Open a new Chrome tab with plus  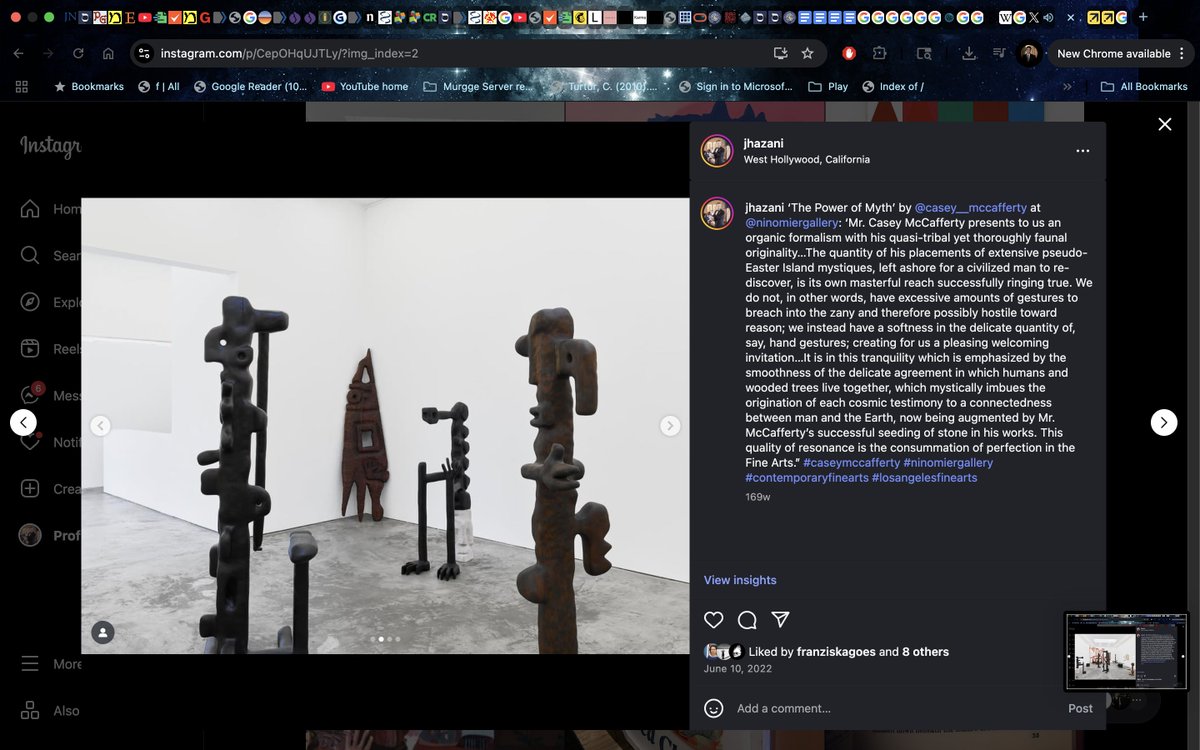[1143, 17]
